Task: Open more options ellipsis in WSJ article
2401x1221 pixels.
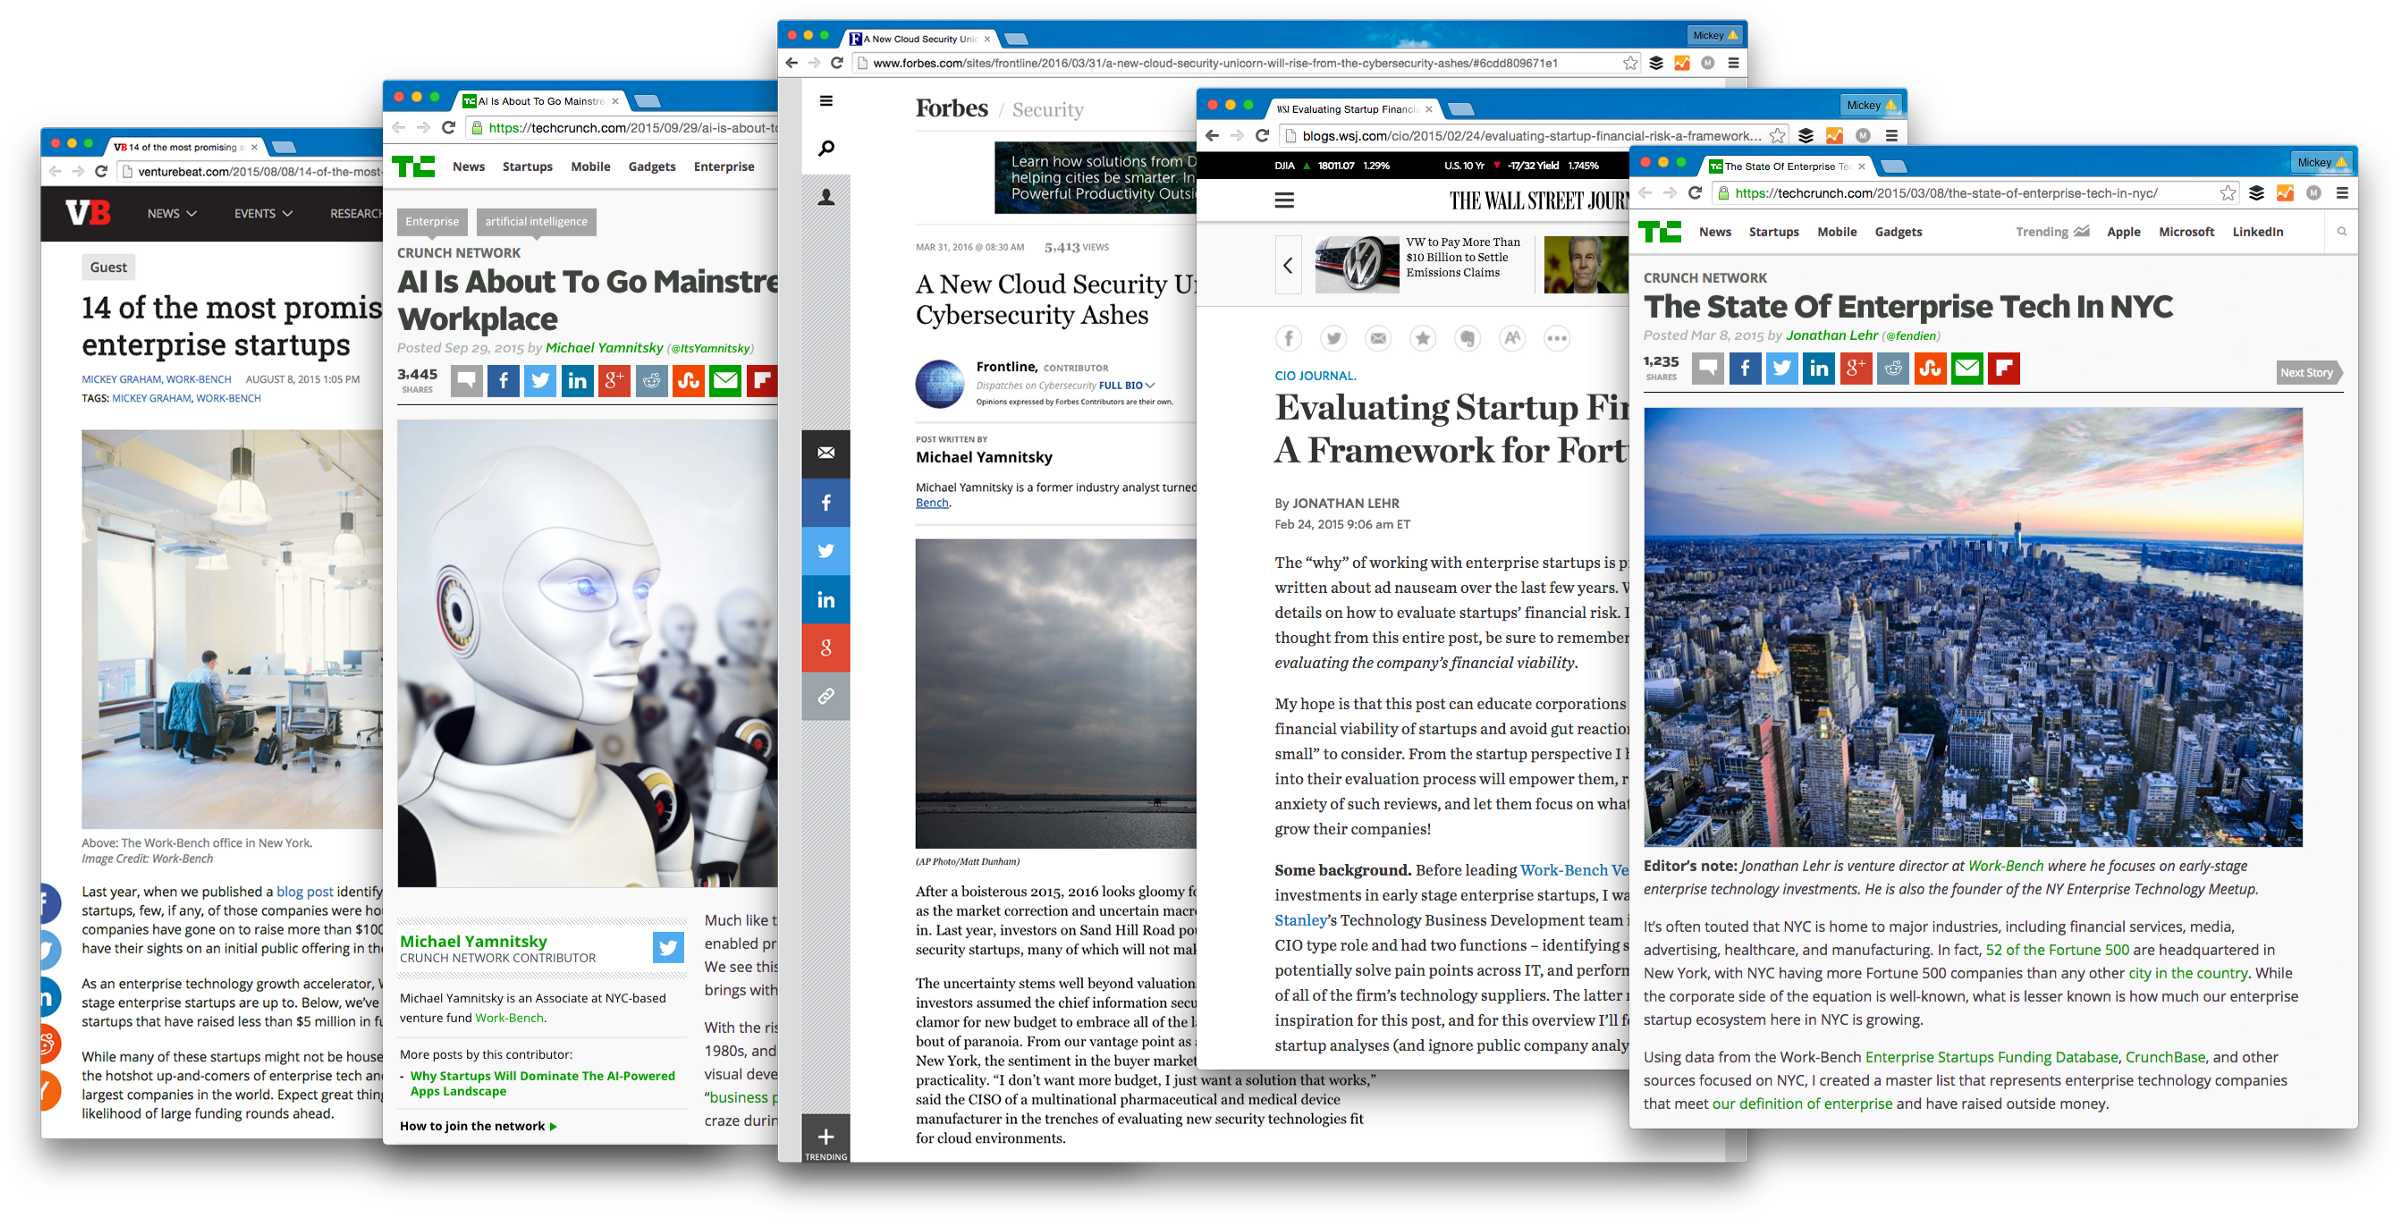Action: coord(1557,338)
